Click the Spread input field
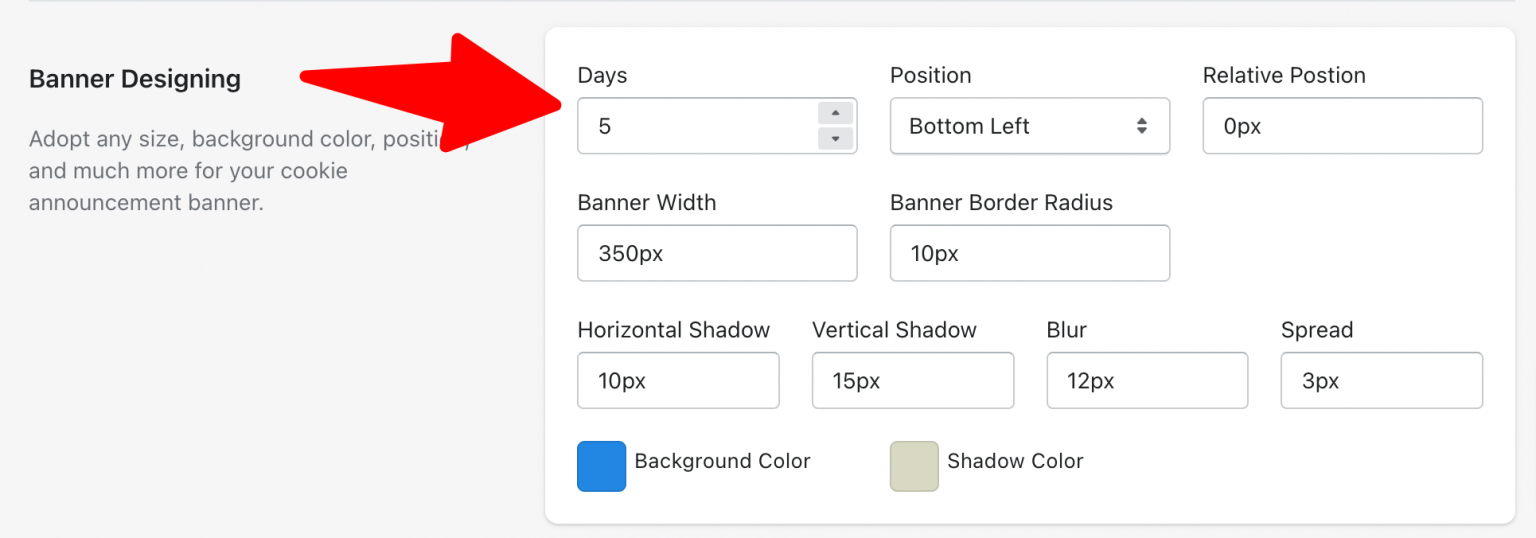The height and width of the screenshot is (538, 1536). (x=1381, y=380)
